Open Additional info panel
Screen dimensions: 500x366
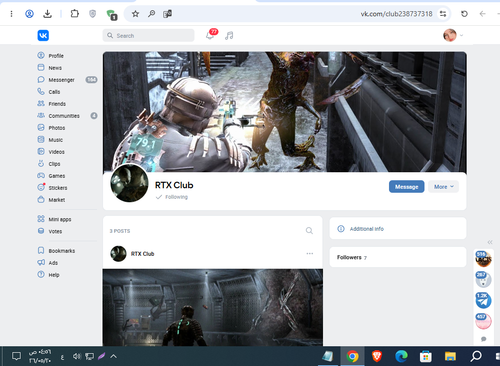tap(398, 228)
